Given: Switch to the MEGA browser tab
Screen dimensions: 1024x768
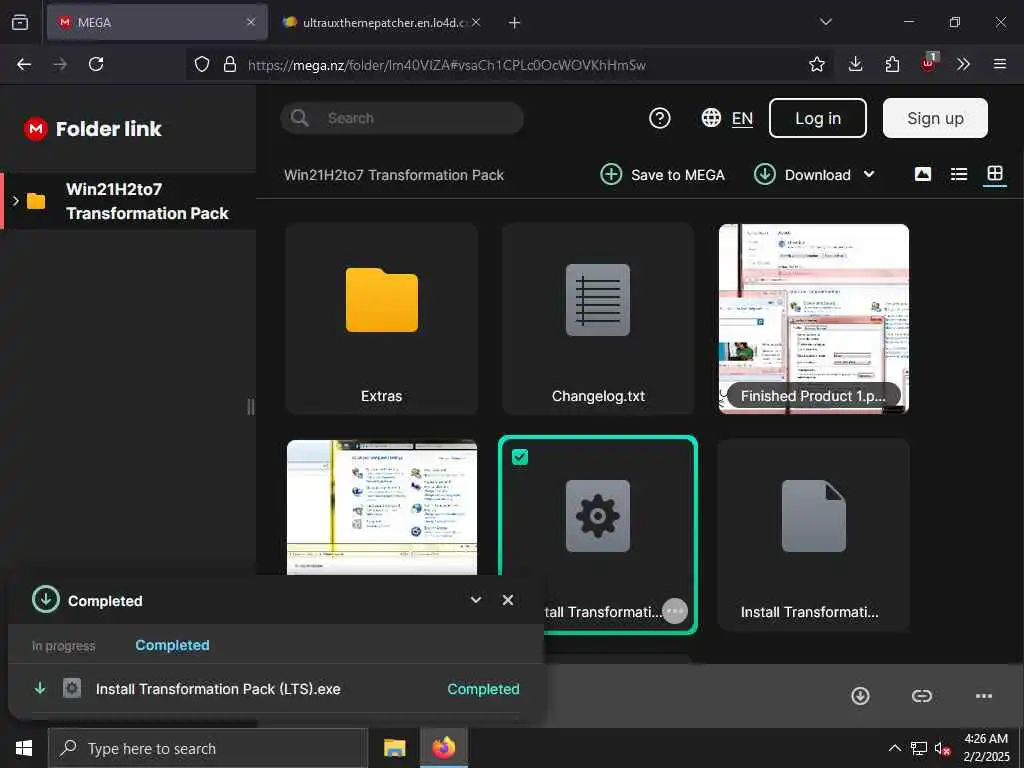Looking at the screenshot, I should [x=157, y=22].
